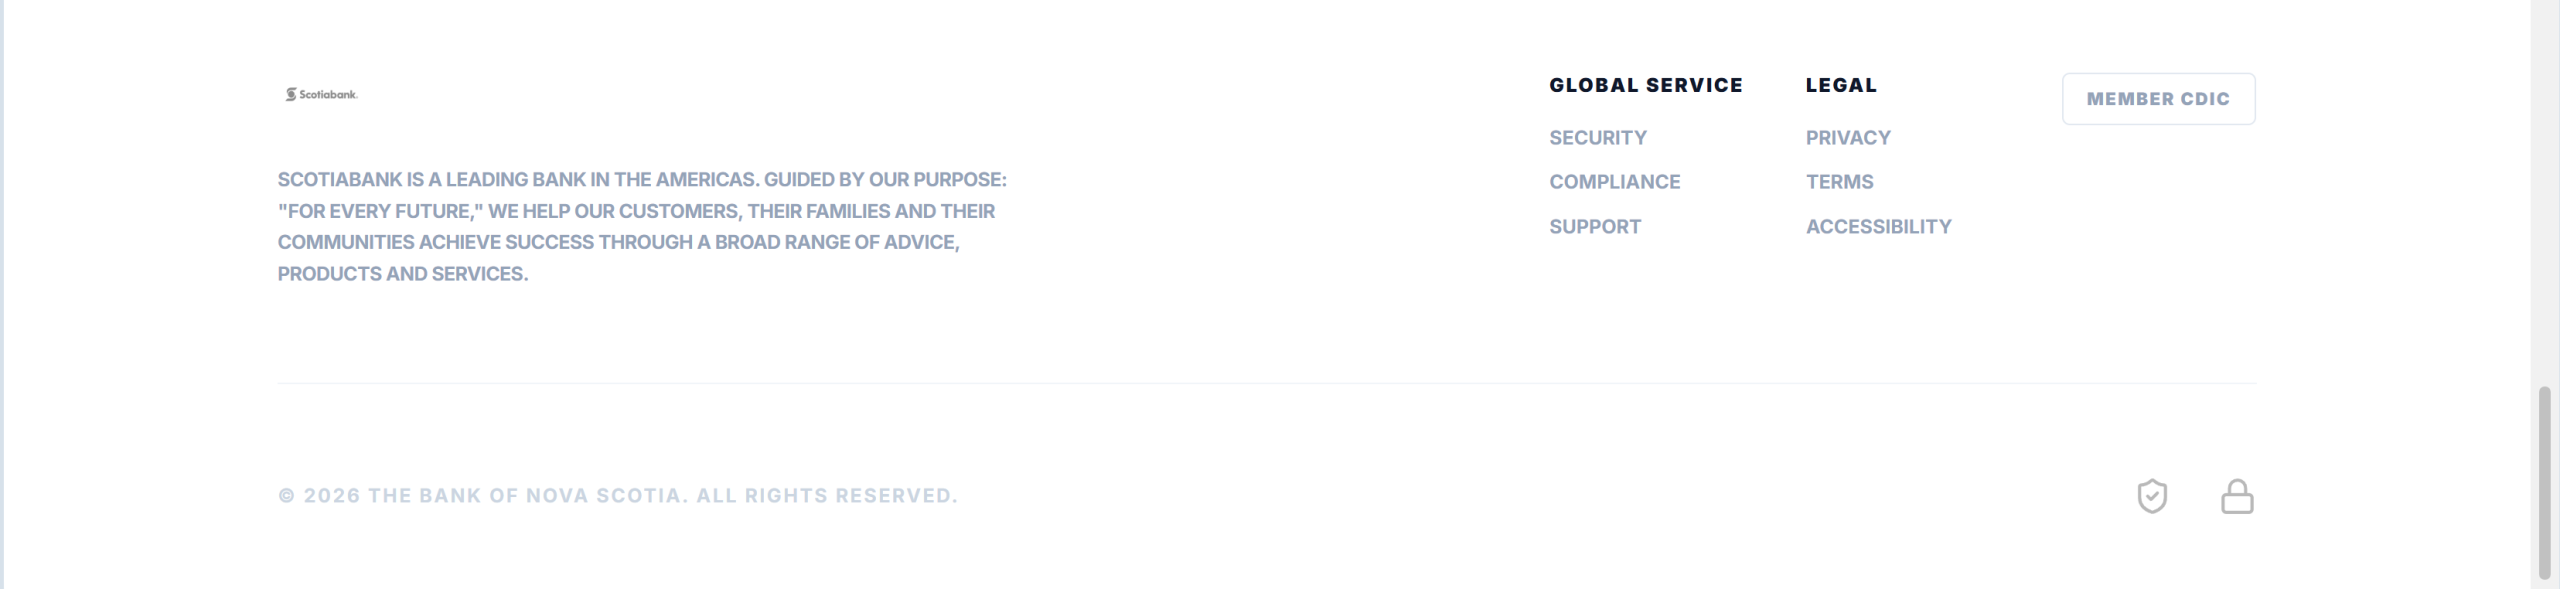Open the Accessibility link
The height and width of the screenshot is (589, 2560).
[1878, 227]
